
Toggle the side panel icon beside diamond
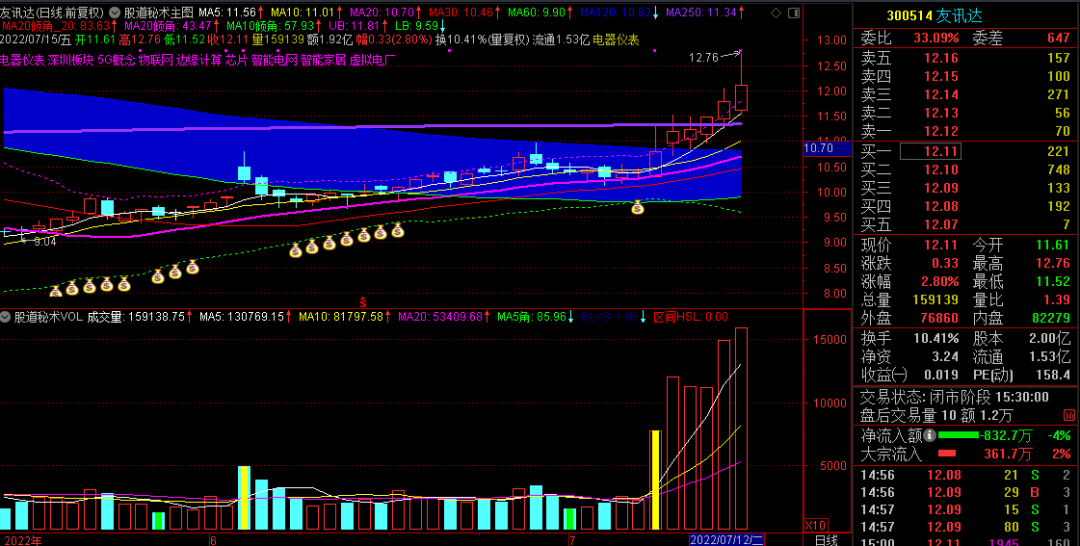pos(793,13)
